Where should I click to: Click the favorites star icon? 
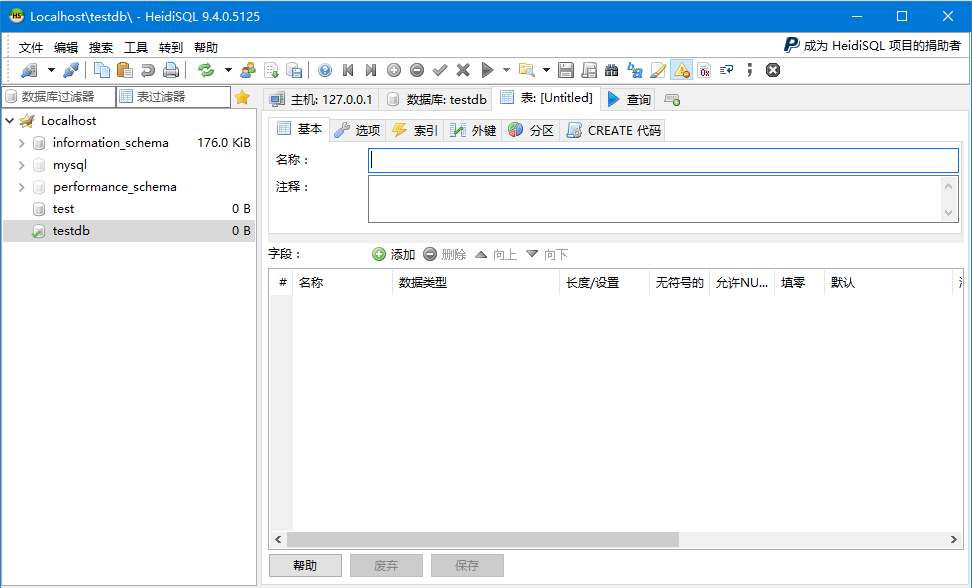pos(241,97)
